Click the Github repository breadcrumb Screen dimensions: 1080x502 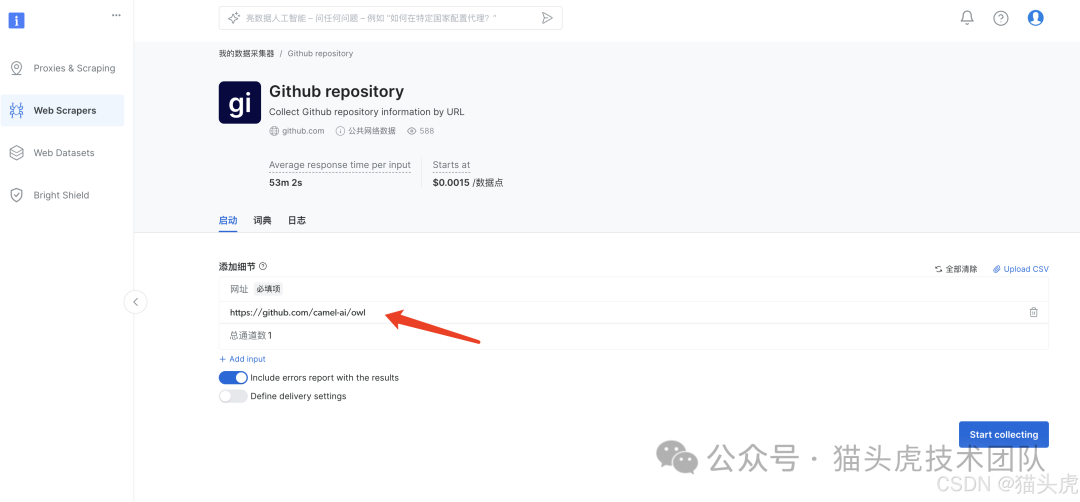click(320, 53)
